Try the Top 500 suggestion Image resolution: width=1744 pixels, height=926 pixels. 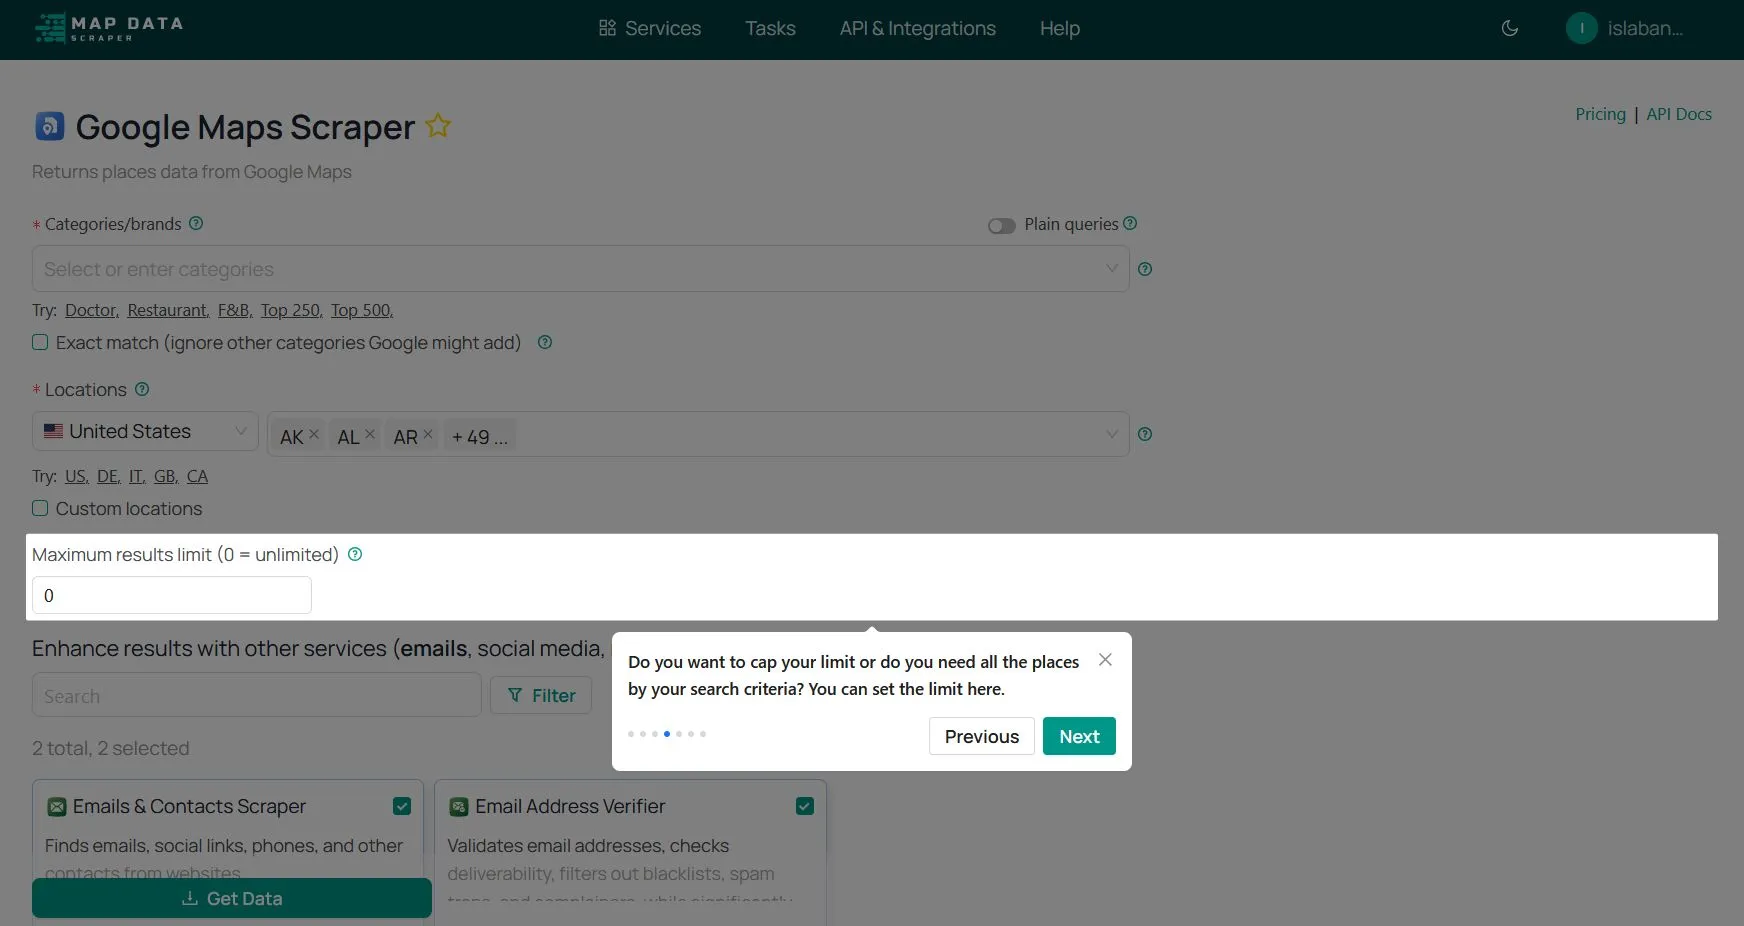click(362, 310)
